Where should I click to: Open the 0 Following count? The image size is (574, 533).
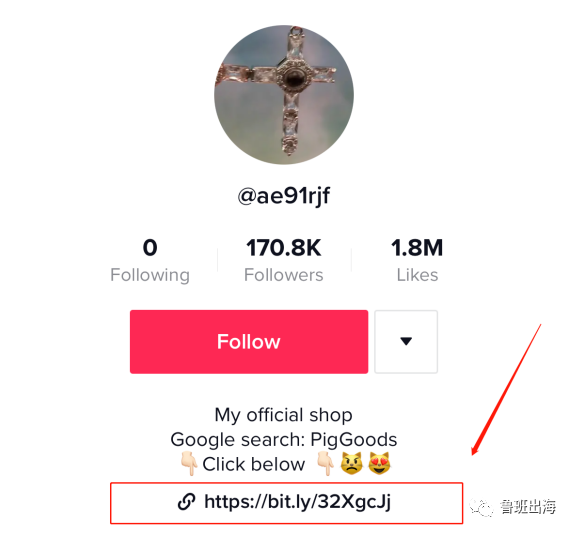[150, 260]
